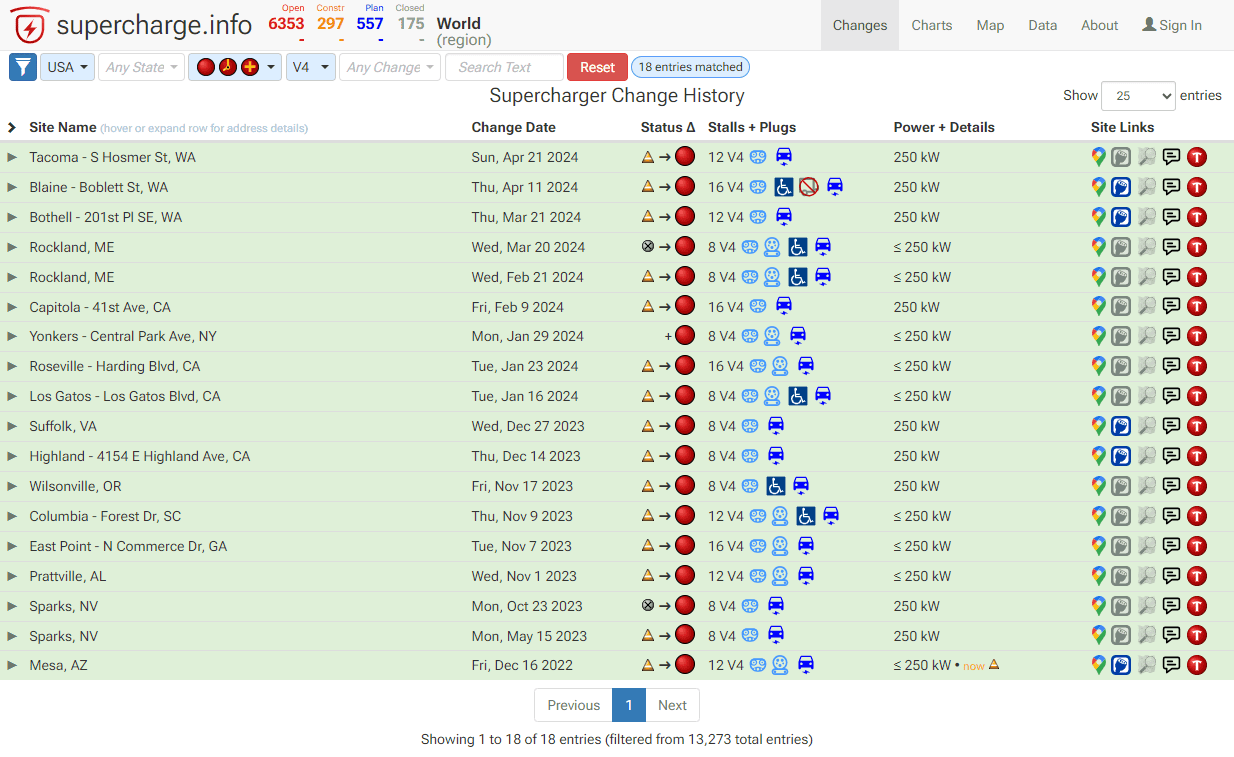This screenshot has width=1234, height=757.
Task: Click the red Reset button
Action: tap(597, 67)
